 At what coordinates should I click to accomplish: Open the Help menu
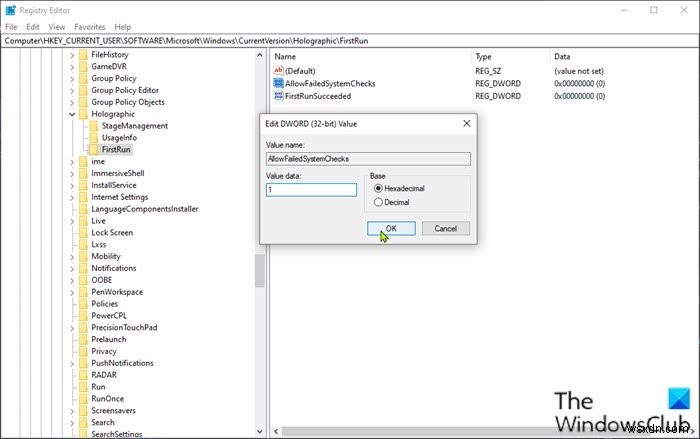click(123, 27)
